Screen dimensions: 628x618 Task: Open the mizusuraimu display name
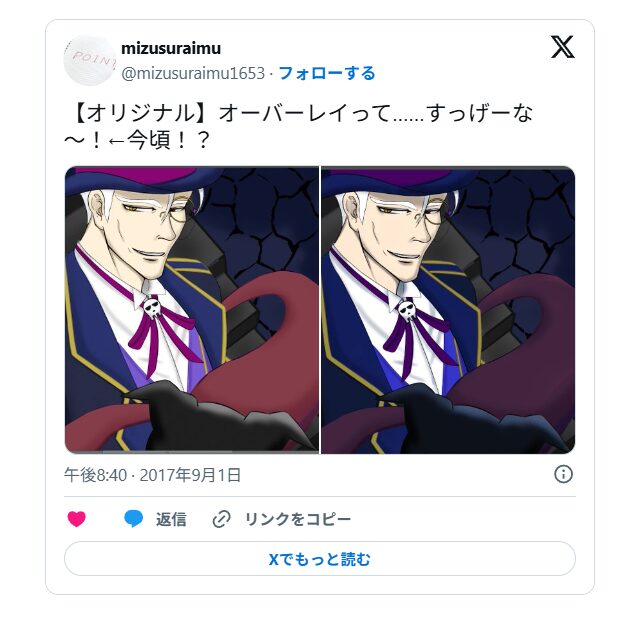(x=171, y=48)
